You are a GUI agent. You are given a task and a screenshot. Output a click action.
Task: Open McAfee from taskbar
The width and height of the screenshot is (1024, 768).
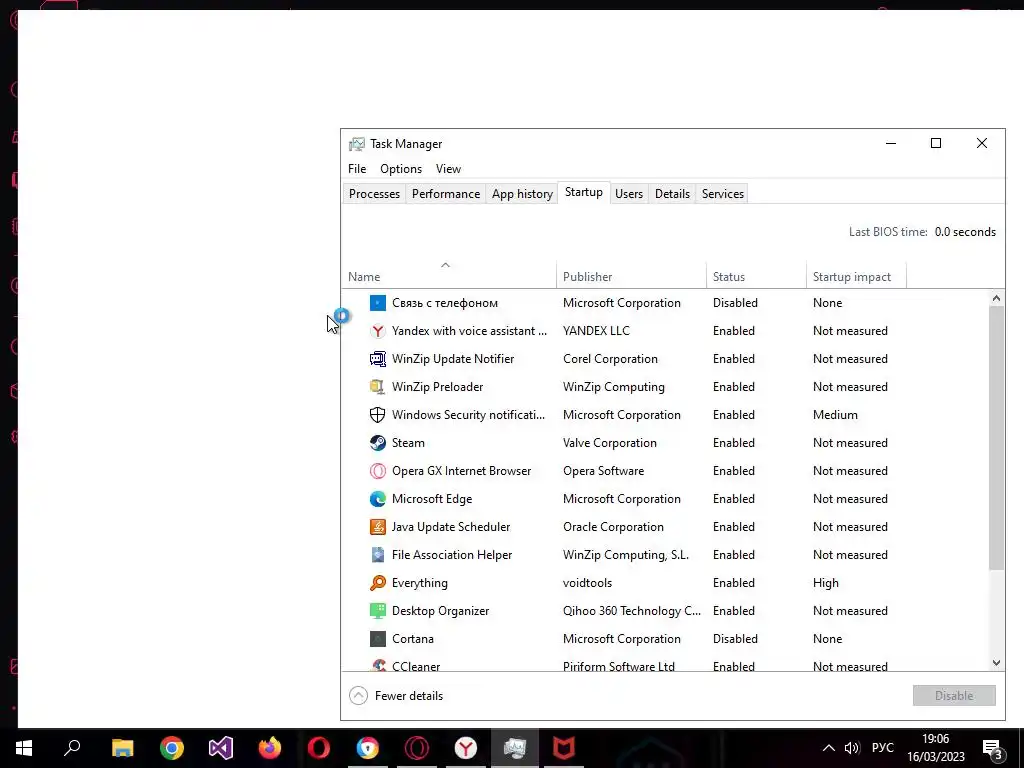point(564,748)
